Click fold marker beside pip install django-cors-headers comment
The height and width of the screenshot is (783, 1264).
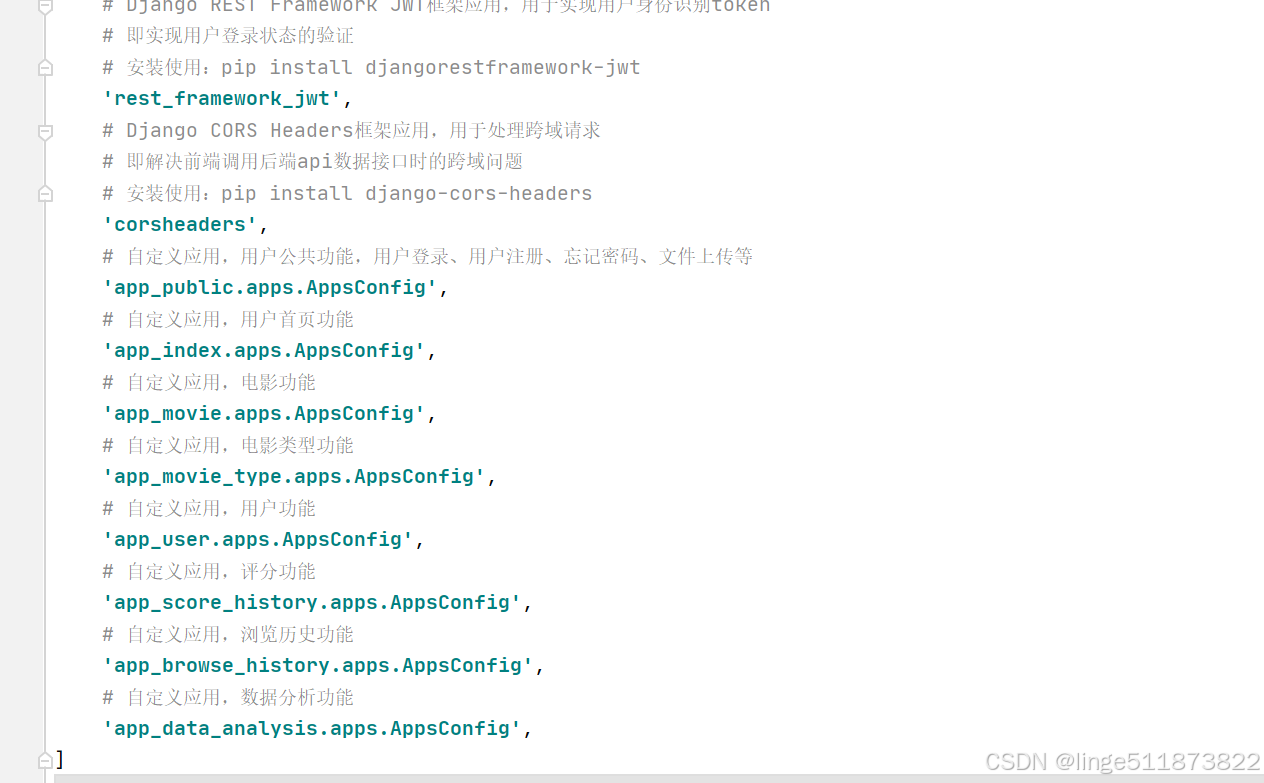click(45, 194)
